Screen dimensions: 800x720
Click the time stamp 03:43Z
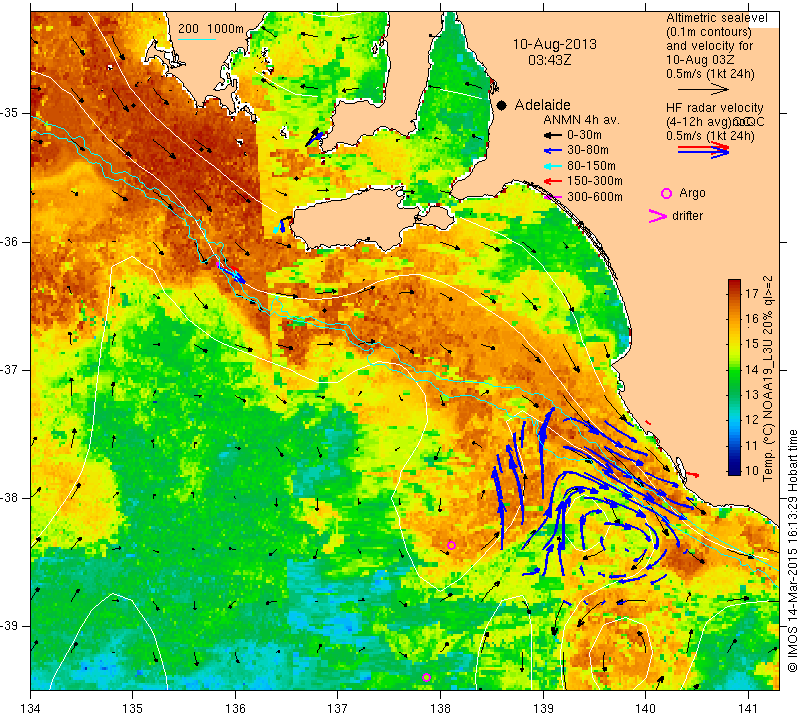point(549,60)
